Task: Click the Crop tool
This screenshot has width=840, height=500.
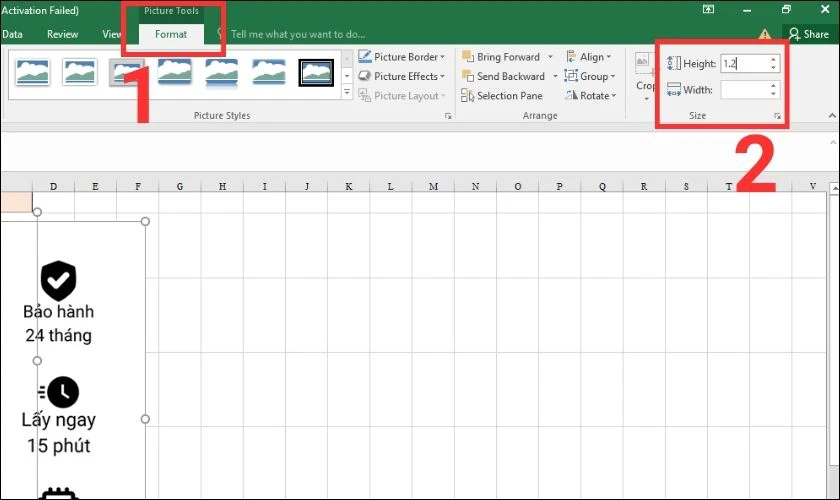Action: 644,75
